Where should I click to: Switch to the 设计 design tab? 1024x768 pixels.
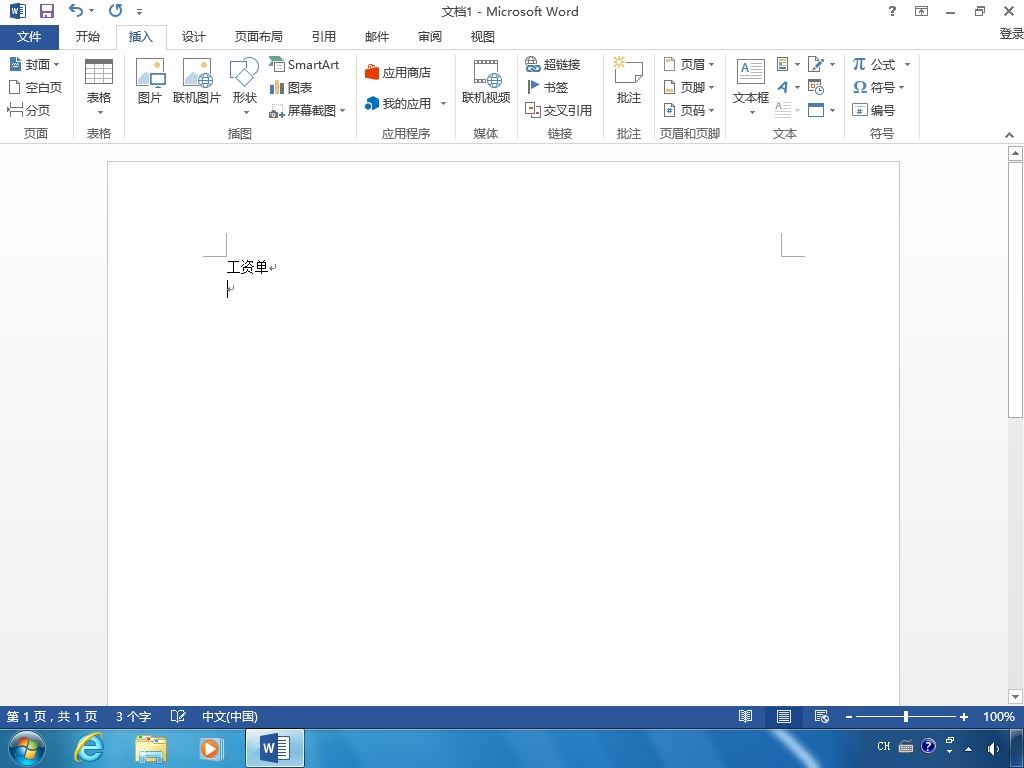click(193, 37)
